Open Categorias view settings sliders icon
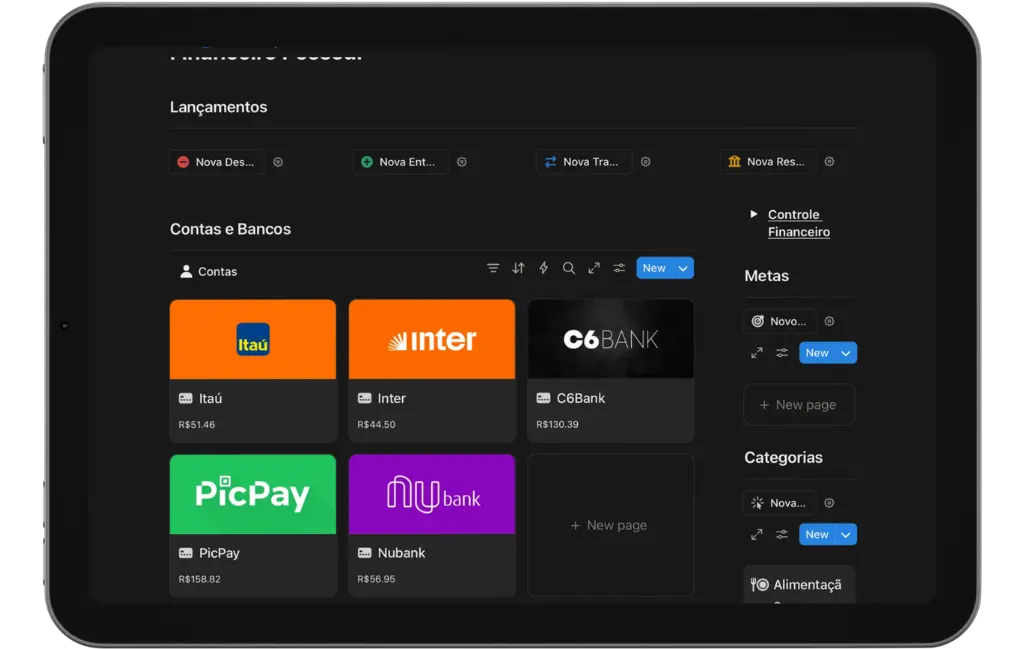 [x=782, y=535]
